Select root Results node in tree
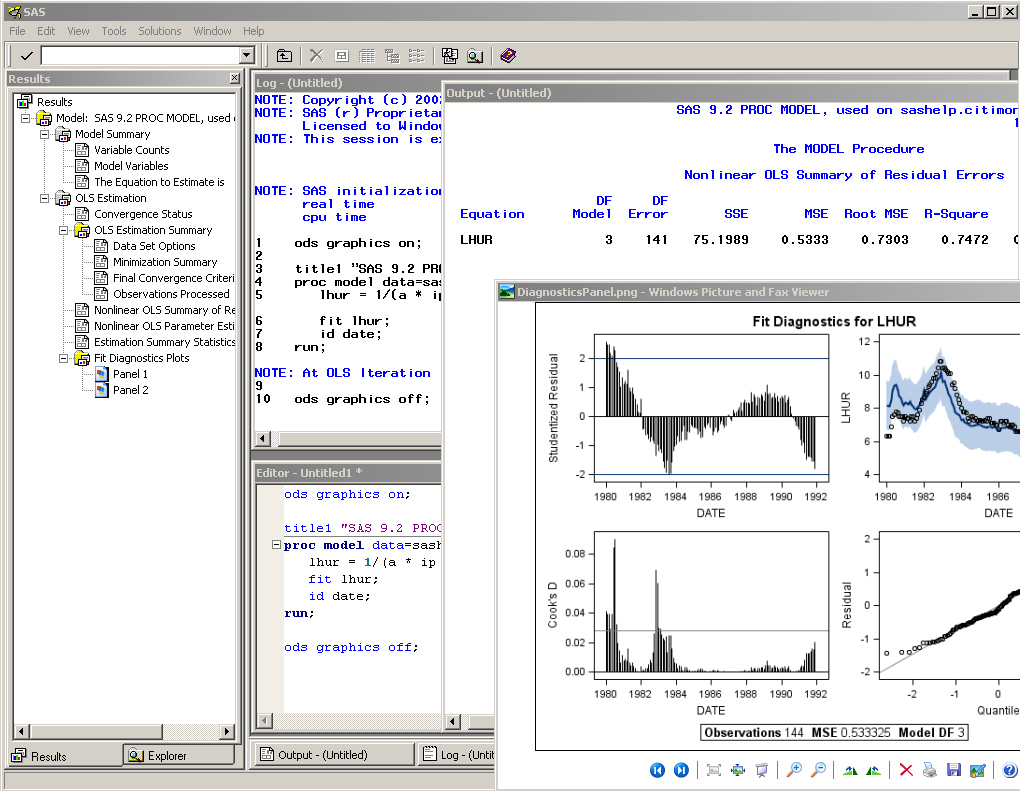The height and width of the screenshot is (791, 1020). pyautogui.click(x=54, y=101)
